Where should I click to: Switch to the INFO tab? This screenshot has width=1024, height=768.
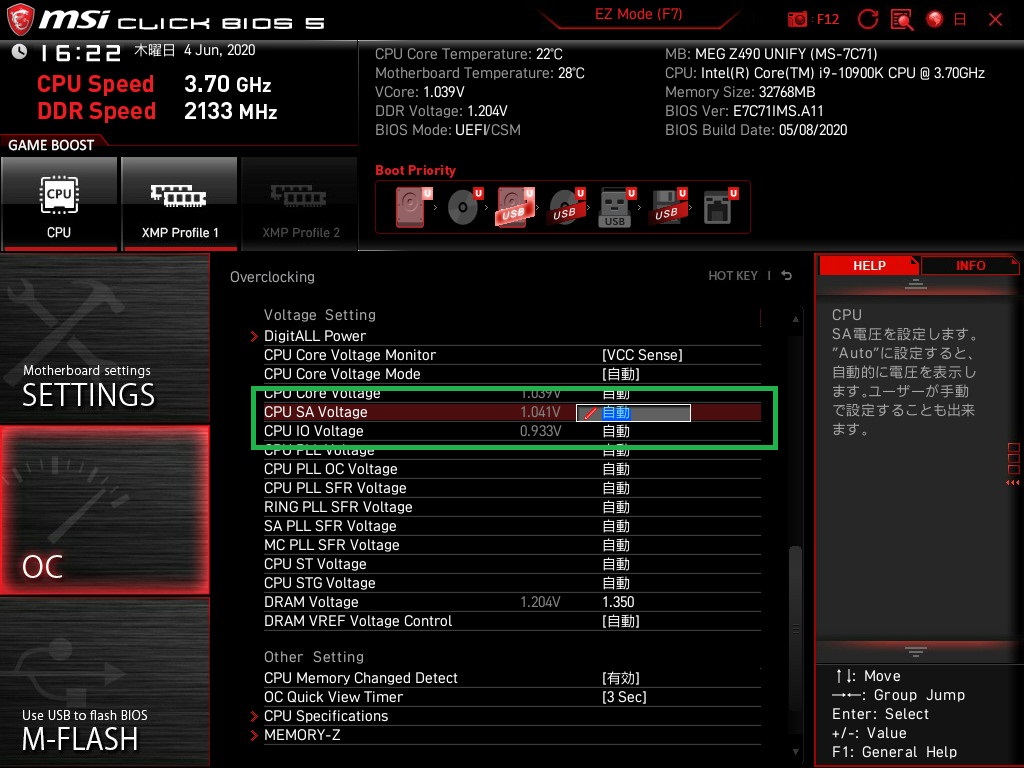point(970,266)
